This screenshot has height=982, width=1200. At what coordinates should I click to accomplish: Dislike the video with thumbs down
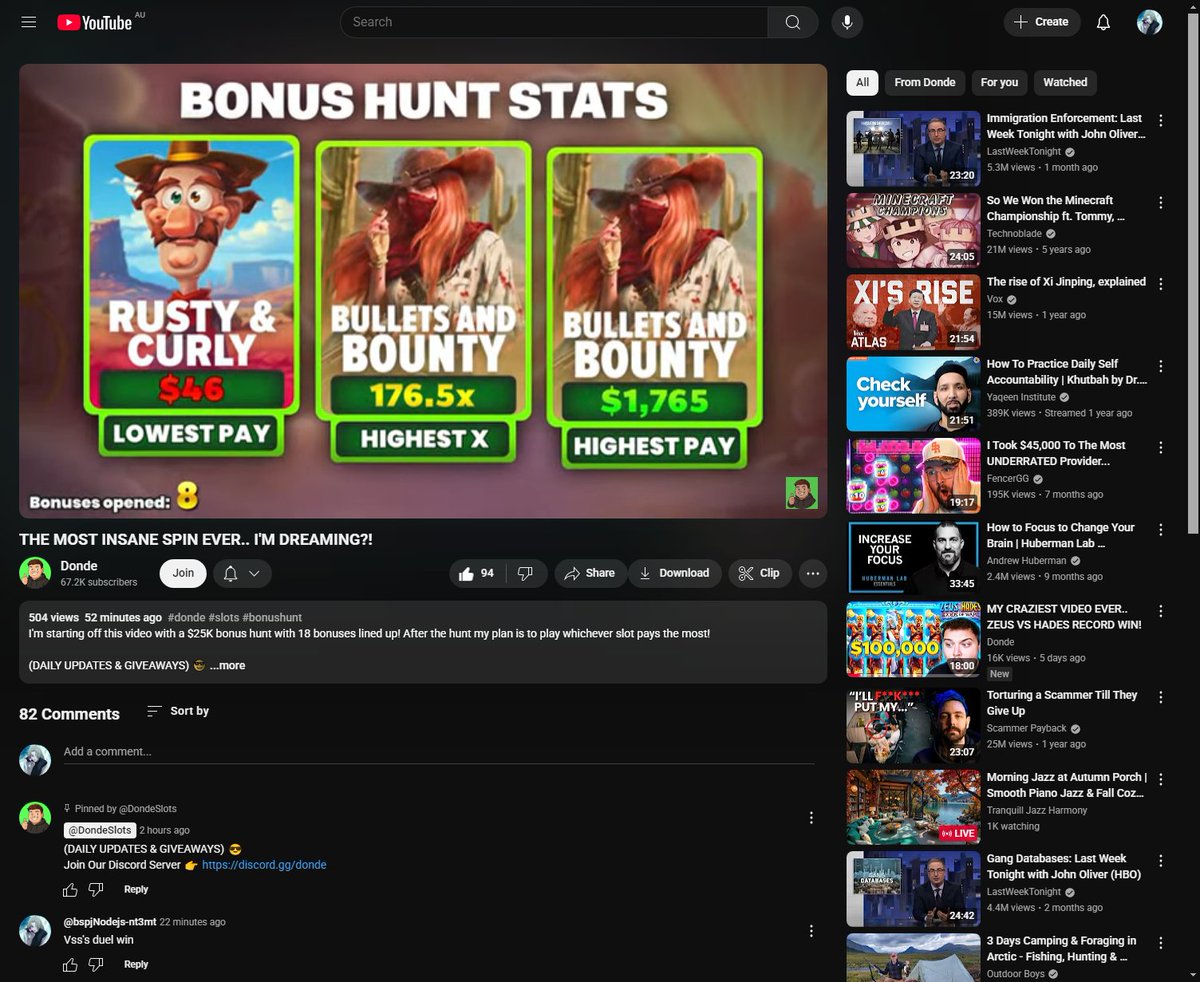(525, 573)
